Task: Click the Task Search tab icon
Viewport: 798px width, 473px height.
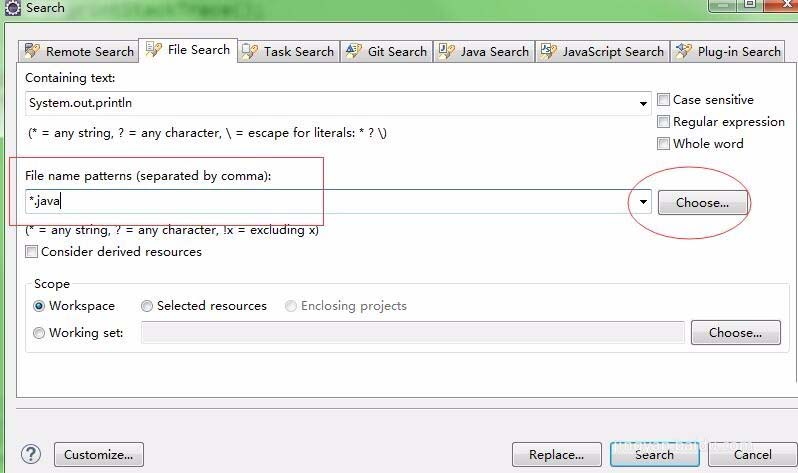Action: coord(250,51)
